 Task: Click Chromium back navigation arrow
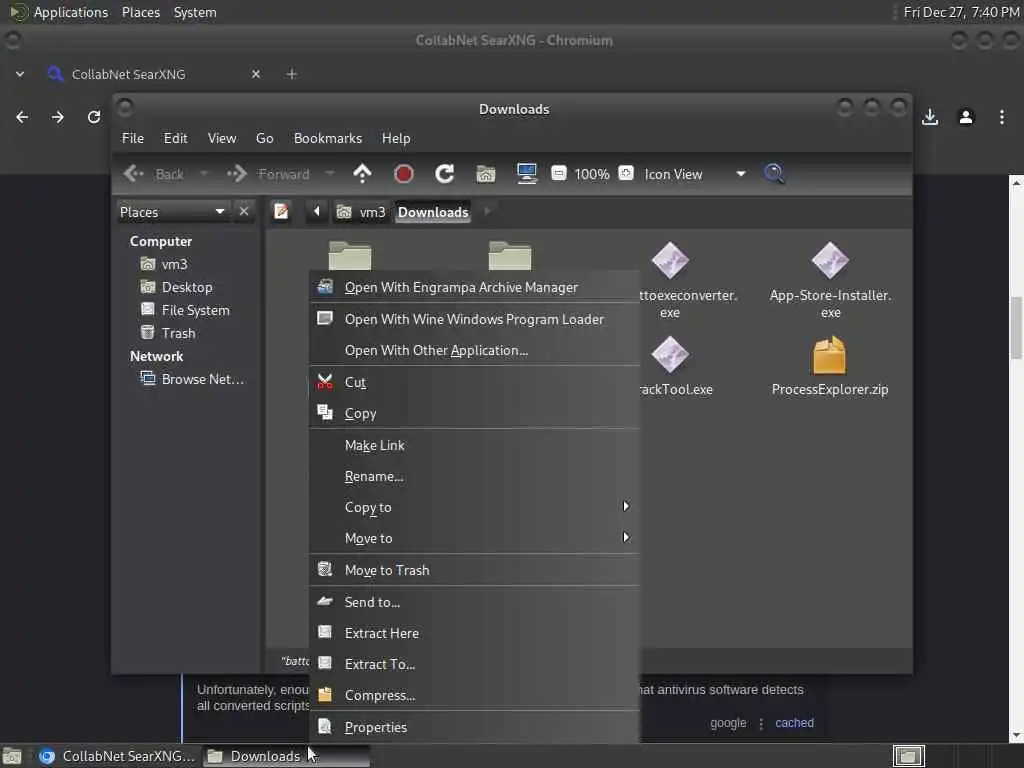(22, 117)
